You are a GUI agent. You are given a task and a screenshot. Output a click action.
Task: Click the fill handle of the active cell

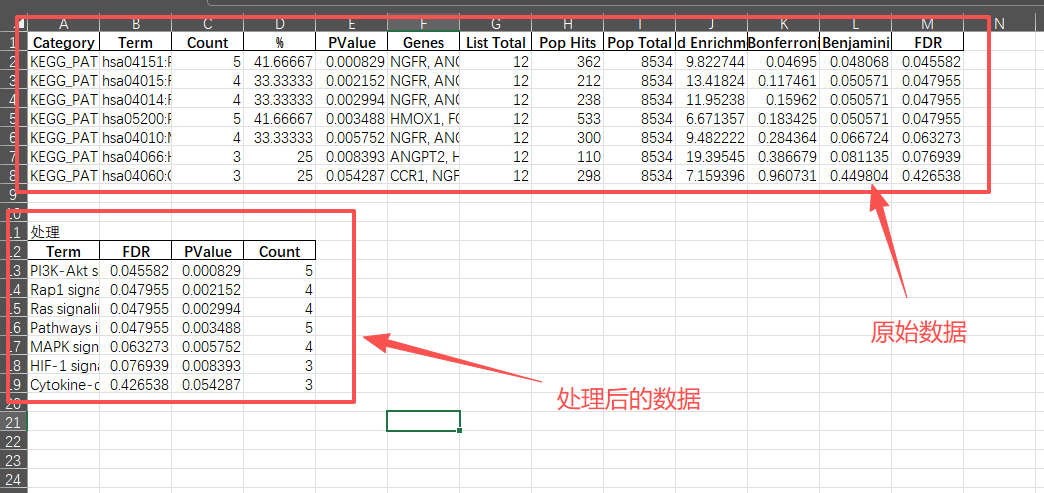pyautogui.click(x=459, y=431)
